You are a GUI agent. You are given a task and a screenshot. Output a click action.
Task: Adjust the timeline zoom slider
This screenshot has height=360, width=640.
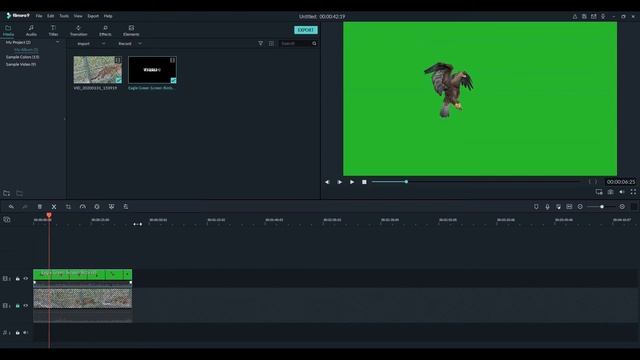pos(602,207)
